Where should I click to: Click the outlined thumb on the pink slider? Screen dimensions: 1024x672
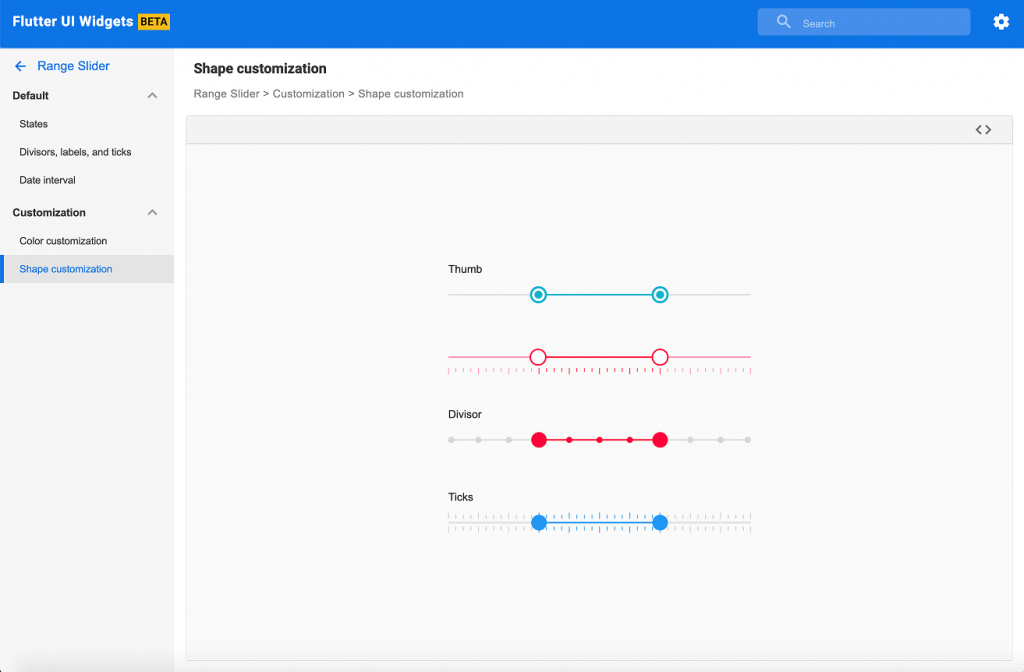click(x=538, y=356)
